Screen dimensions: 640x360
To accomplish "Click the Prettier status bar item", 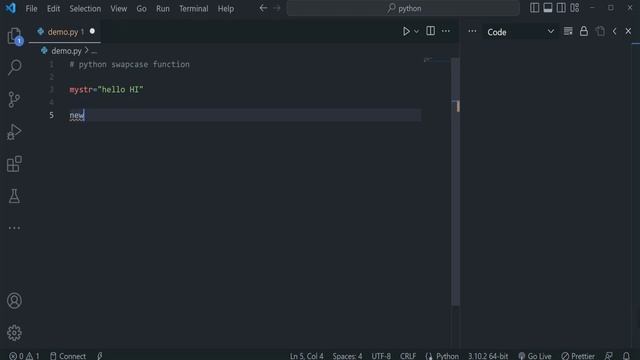I will click(x=578, y=356).
